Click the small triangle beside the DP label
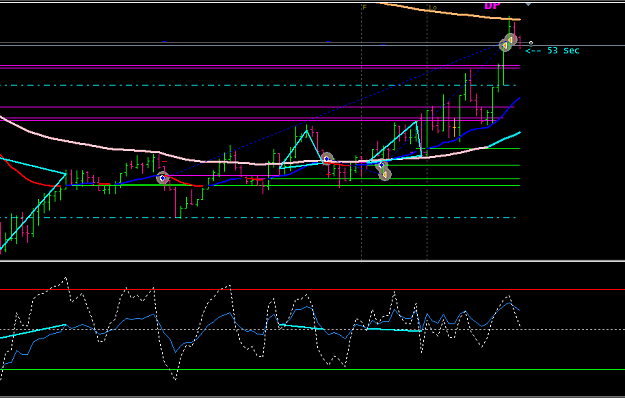Screen dimensions: 625x398 coord(528,4)
